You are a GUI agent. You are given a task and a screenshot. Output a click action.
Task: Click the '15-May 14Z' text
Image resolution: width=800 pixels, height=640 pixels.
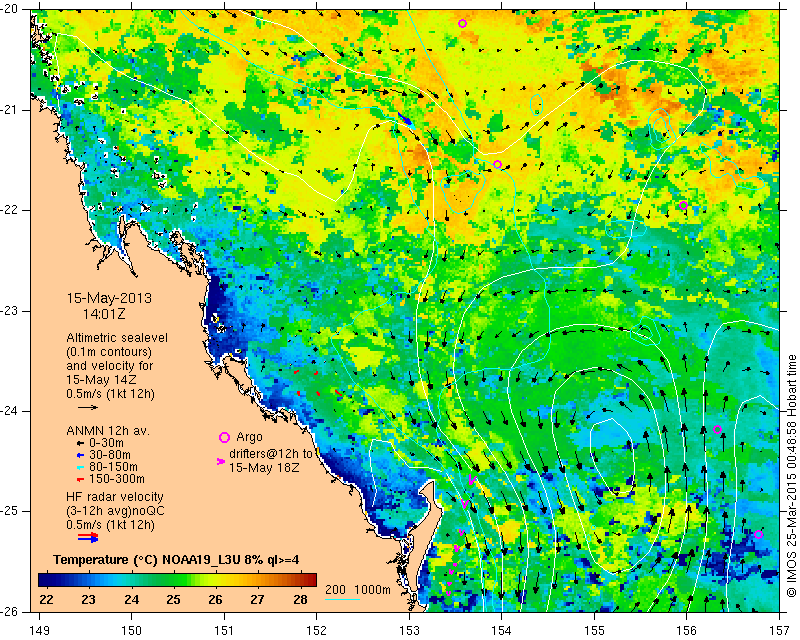pos(100,380)
